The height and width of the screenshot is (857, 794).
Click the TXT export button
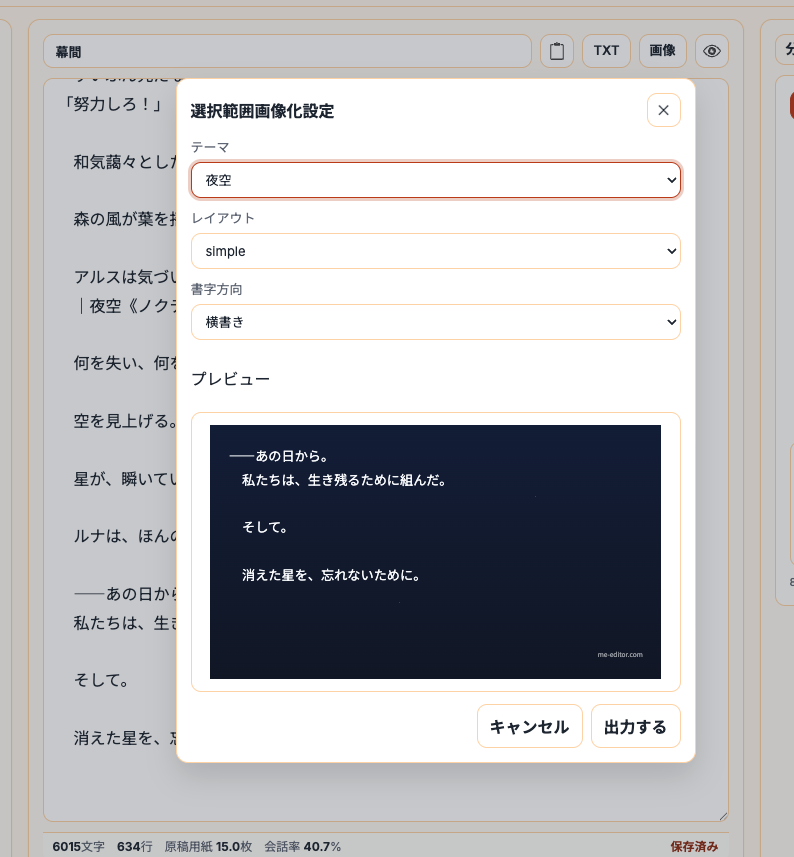tap(606, 51)
